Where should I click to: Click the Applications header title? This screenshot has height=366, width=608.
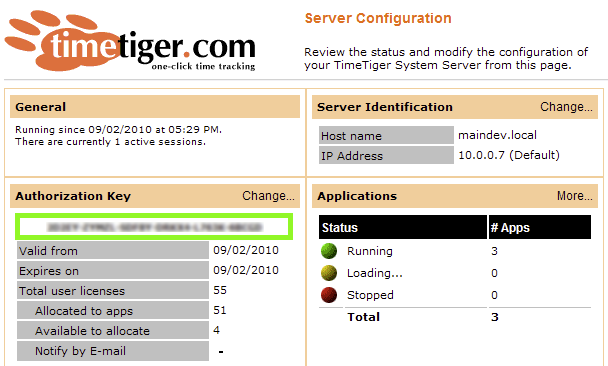point(357,196)
